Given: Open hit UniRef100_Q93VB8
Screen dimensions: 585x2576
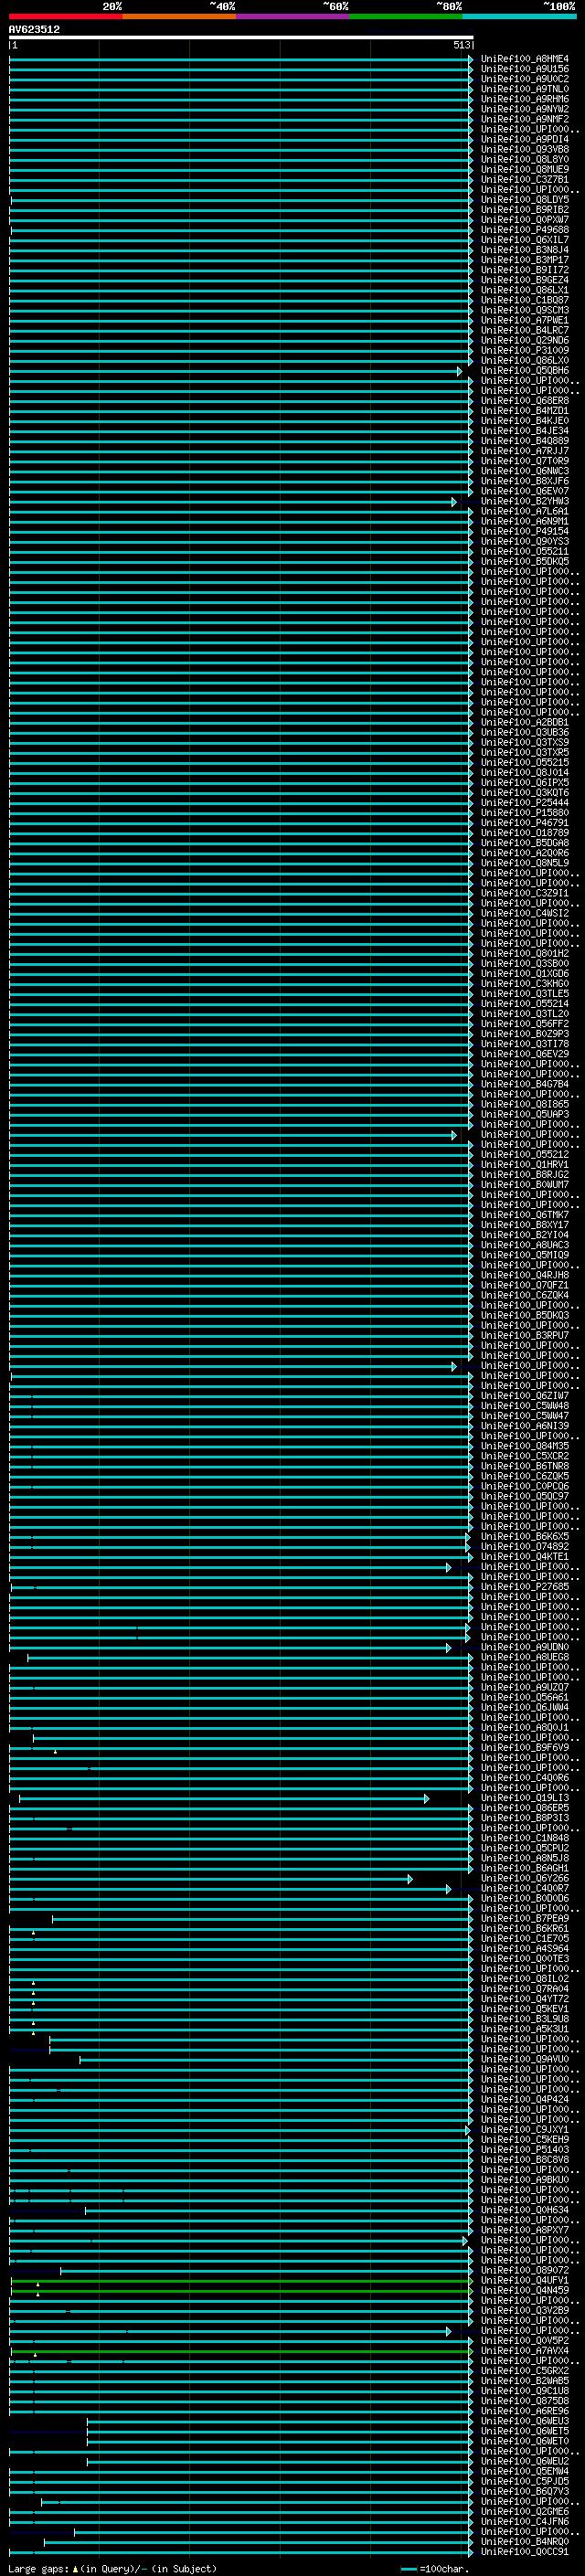Looking at the screenshot, I should tap(524, 149).
